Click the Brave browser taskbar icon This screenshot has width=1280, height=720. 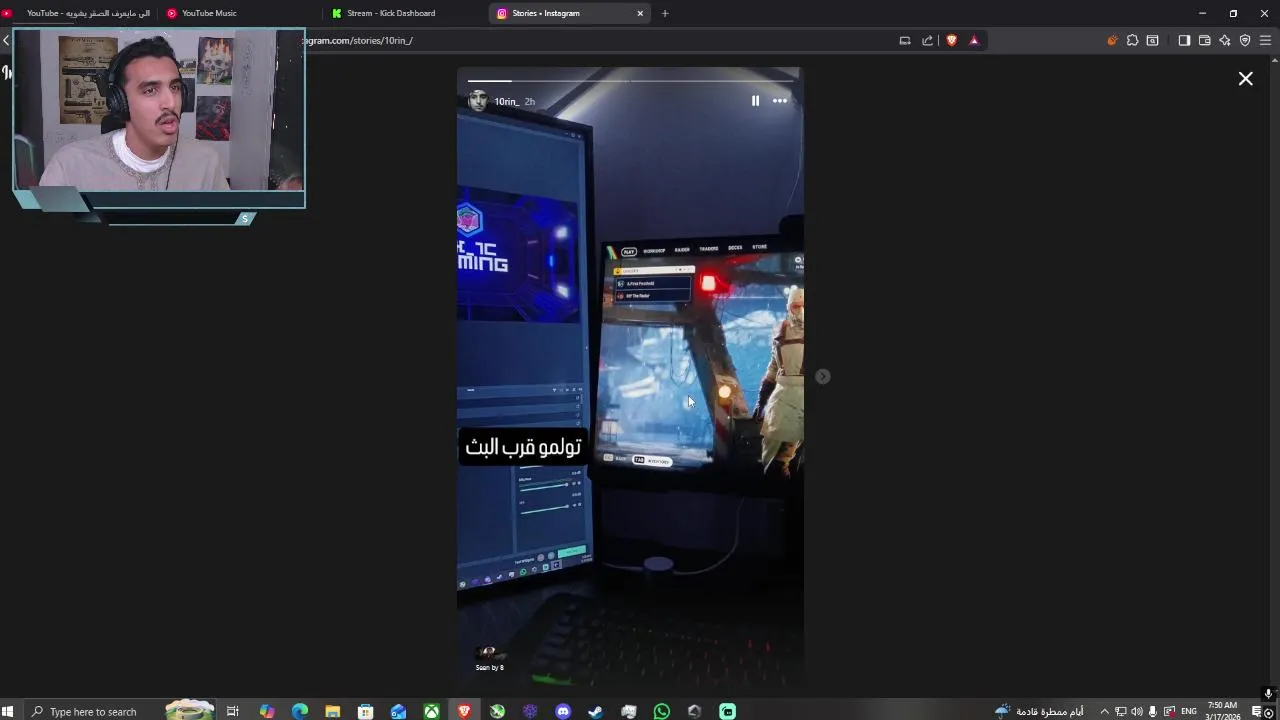pos(464,711)
